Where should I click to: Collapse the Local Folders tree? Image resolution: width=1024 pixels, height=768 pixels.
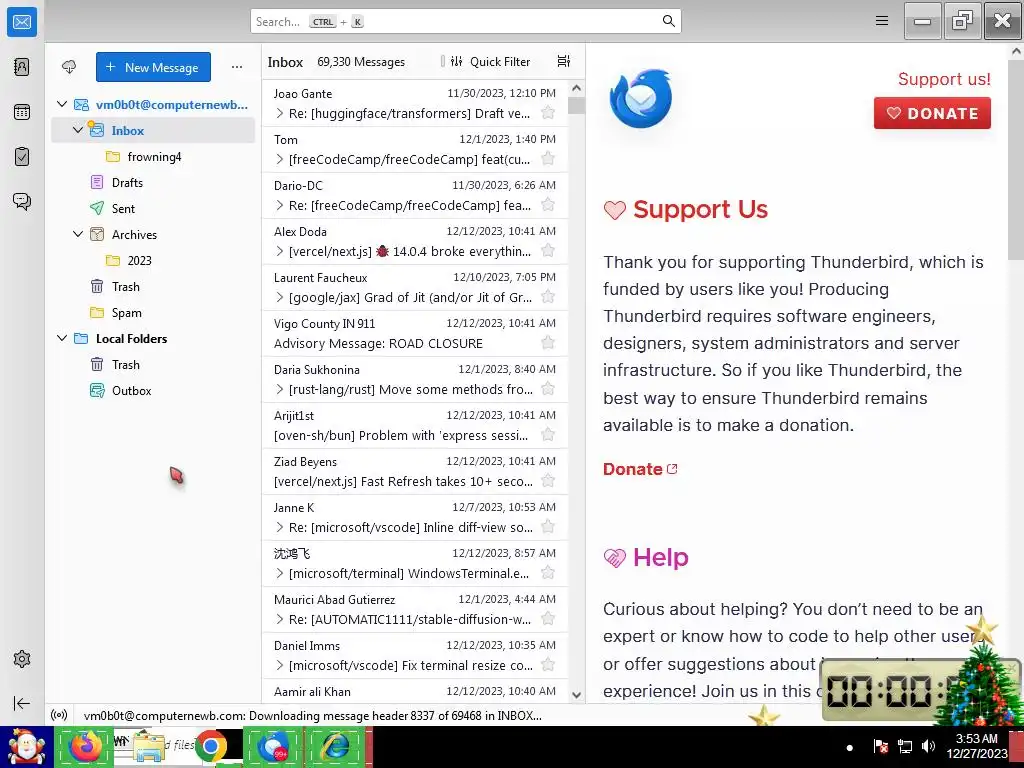pyautogui.click(x=61, y=338)
